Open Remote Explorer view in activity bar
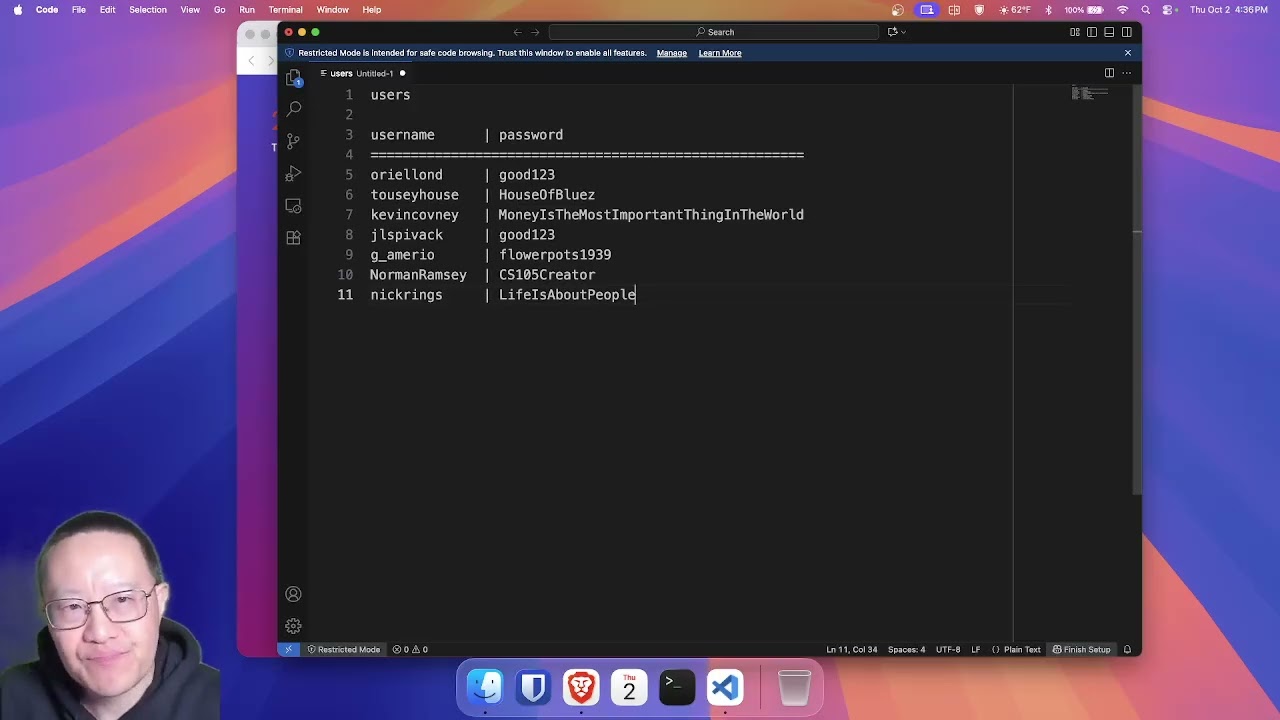The height and width of the screenshot is (720, 1280). 293,206
